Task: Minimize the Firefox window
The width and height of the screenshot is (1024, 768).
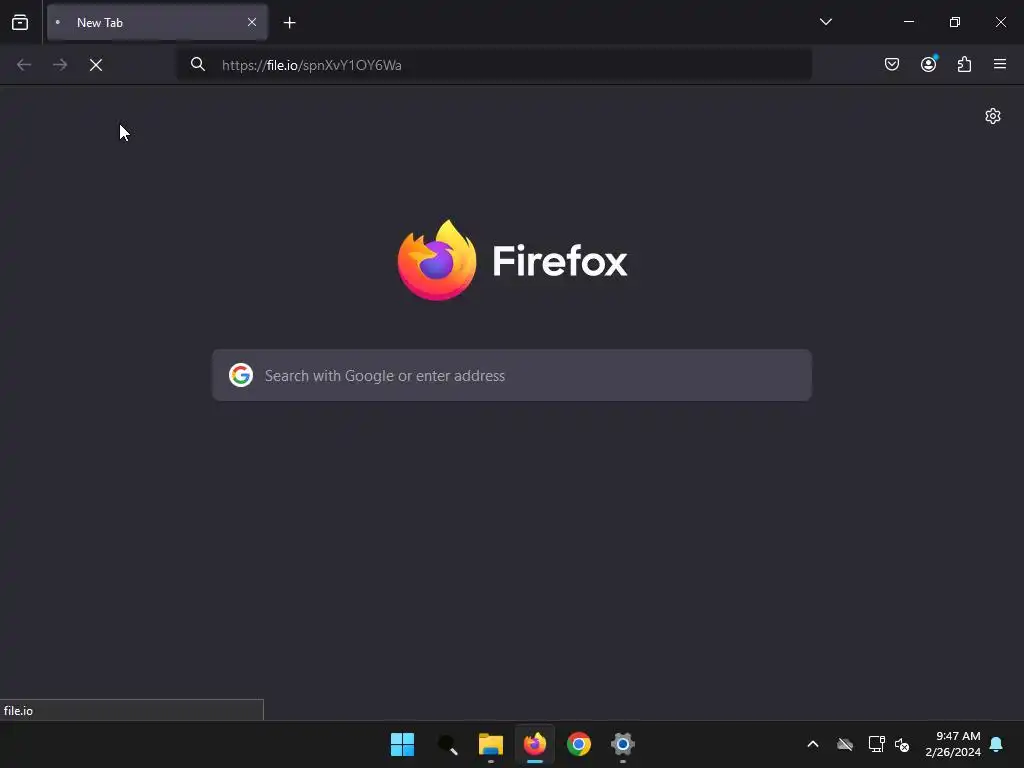Action: click(908, 22)
